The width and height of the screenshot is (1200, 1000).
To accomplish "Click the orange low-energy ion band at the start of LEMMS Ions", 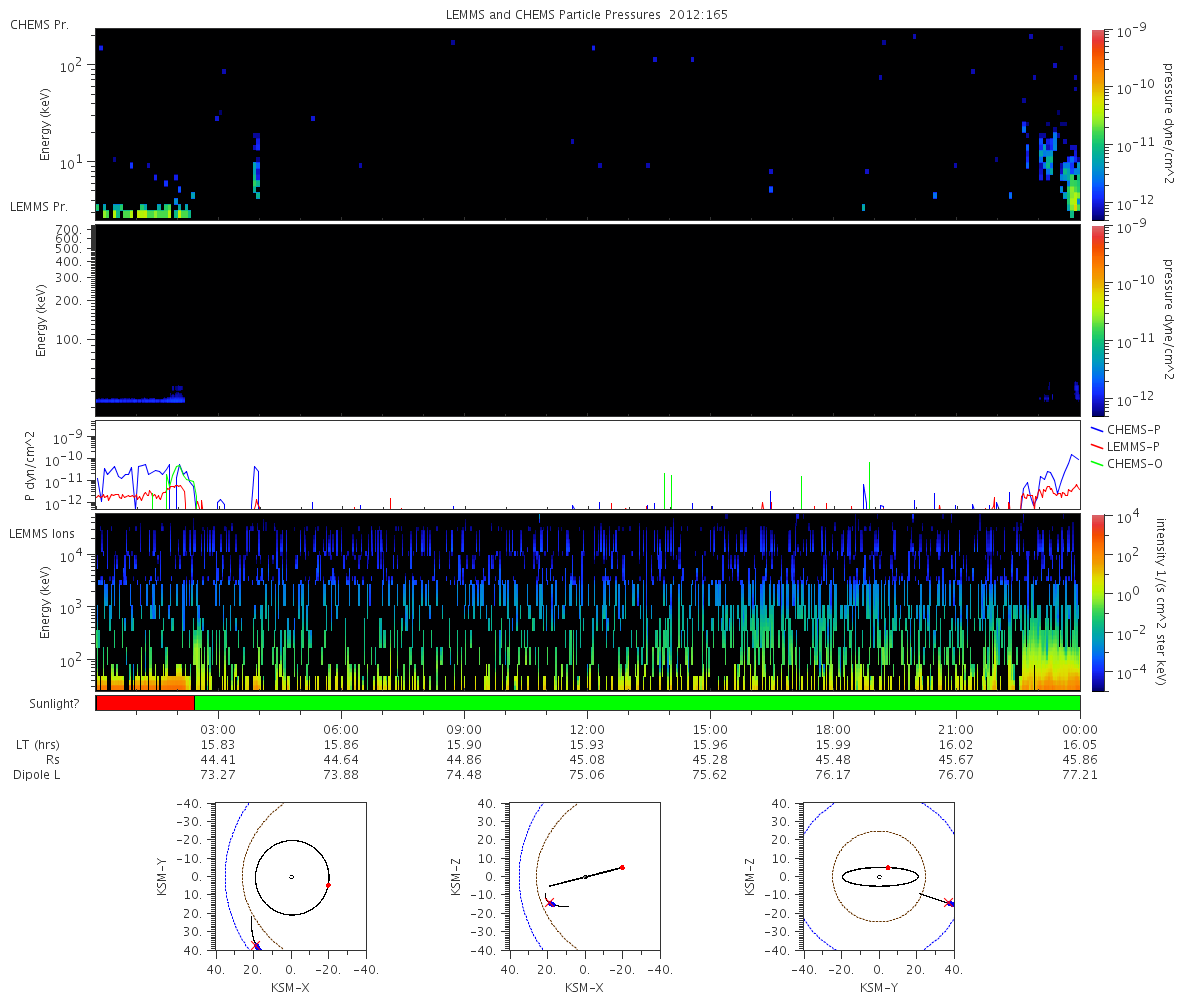I will pyautogui.click(x=145, y=682).
